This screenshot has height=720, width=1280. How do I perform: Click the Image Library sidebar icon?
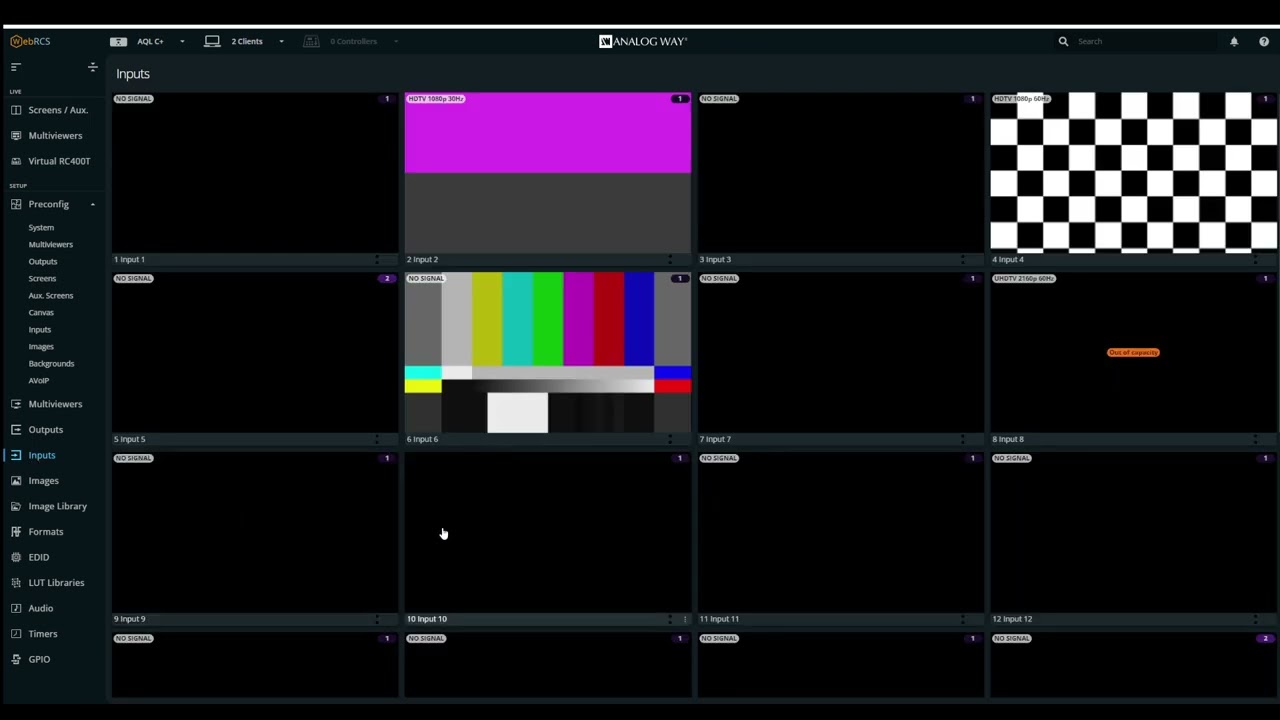point(16,506)
